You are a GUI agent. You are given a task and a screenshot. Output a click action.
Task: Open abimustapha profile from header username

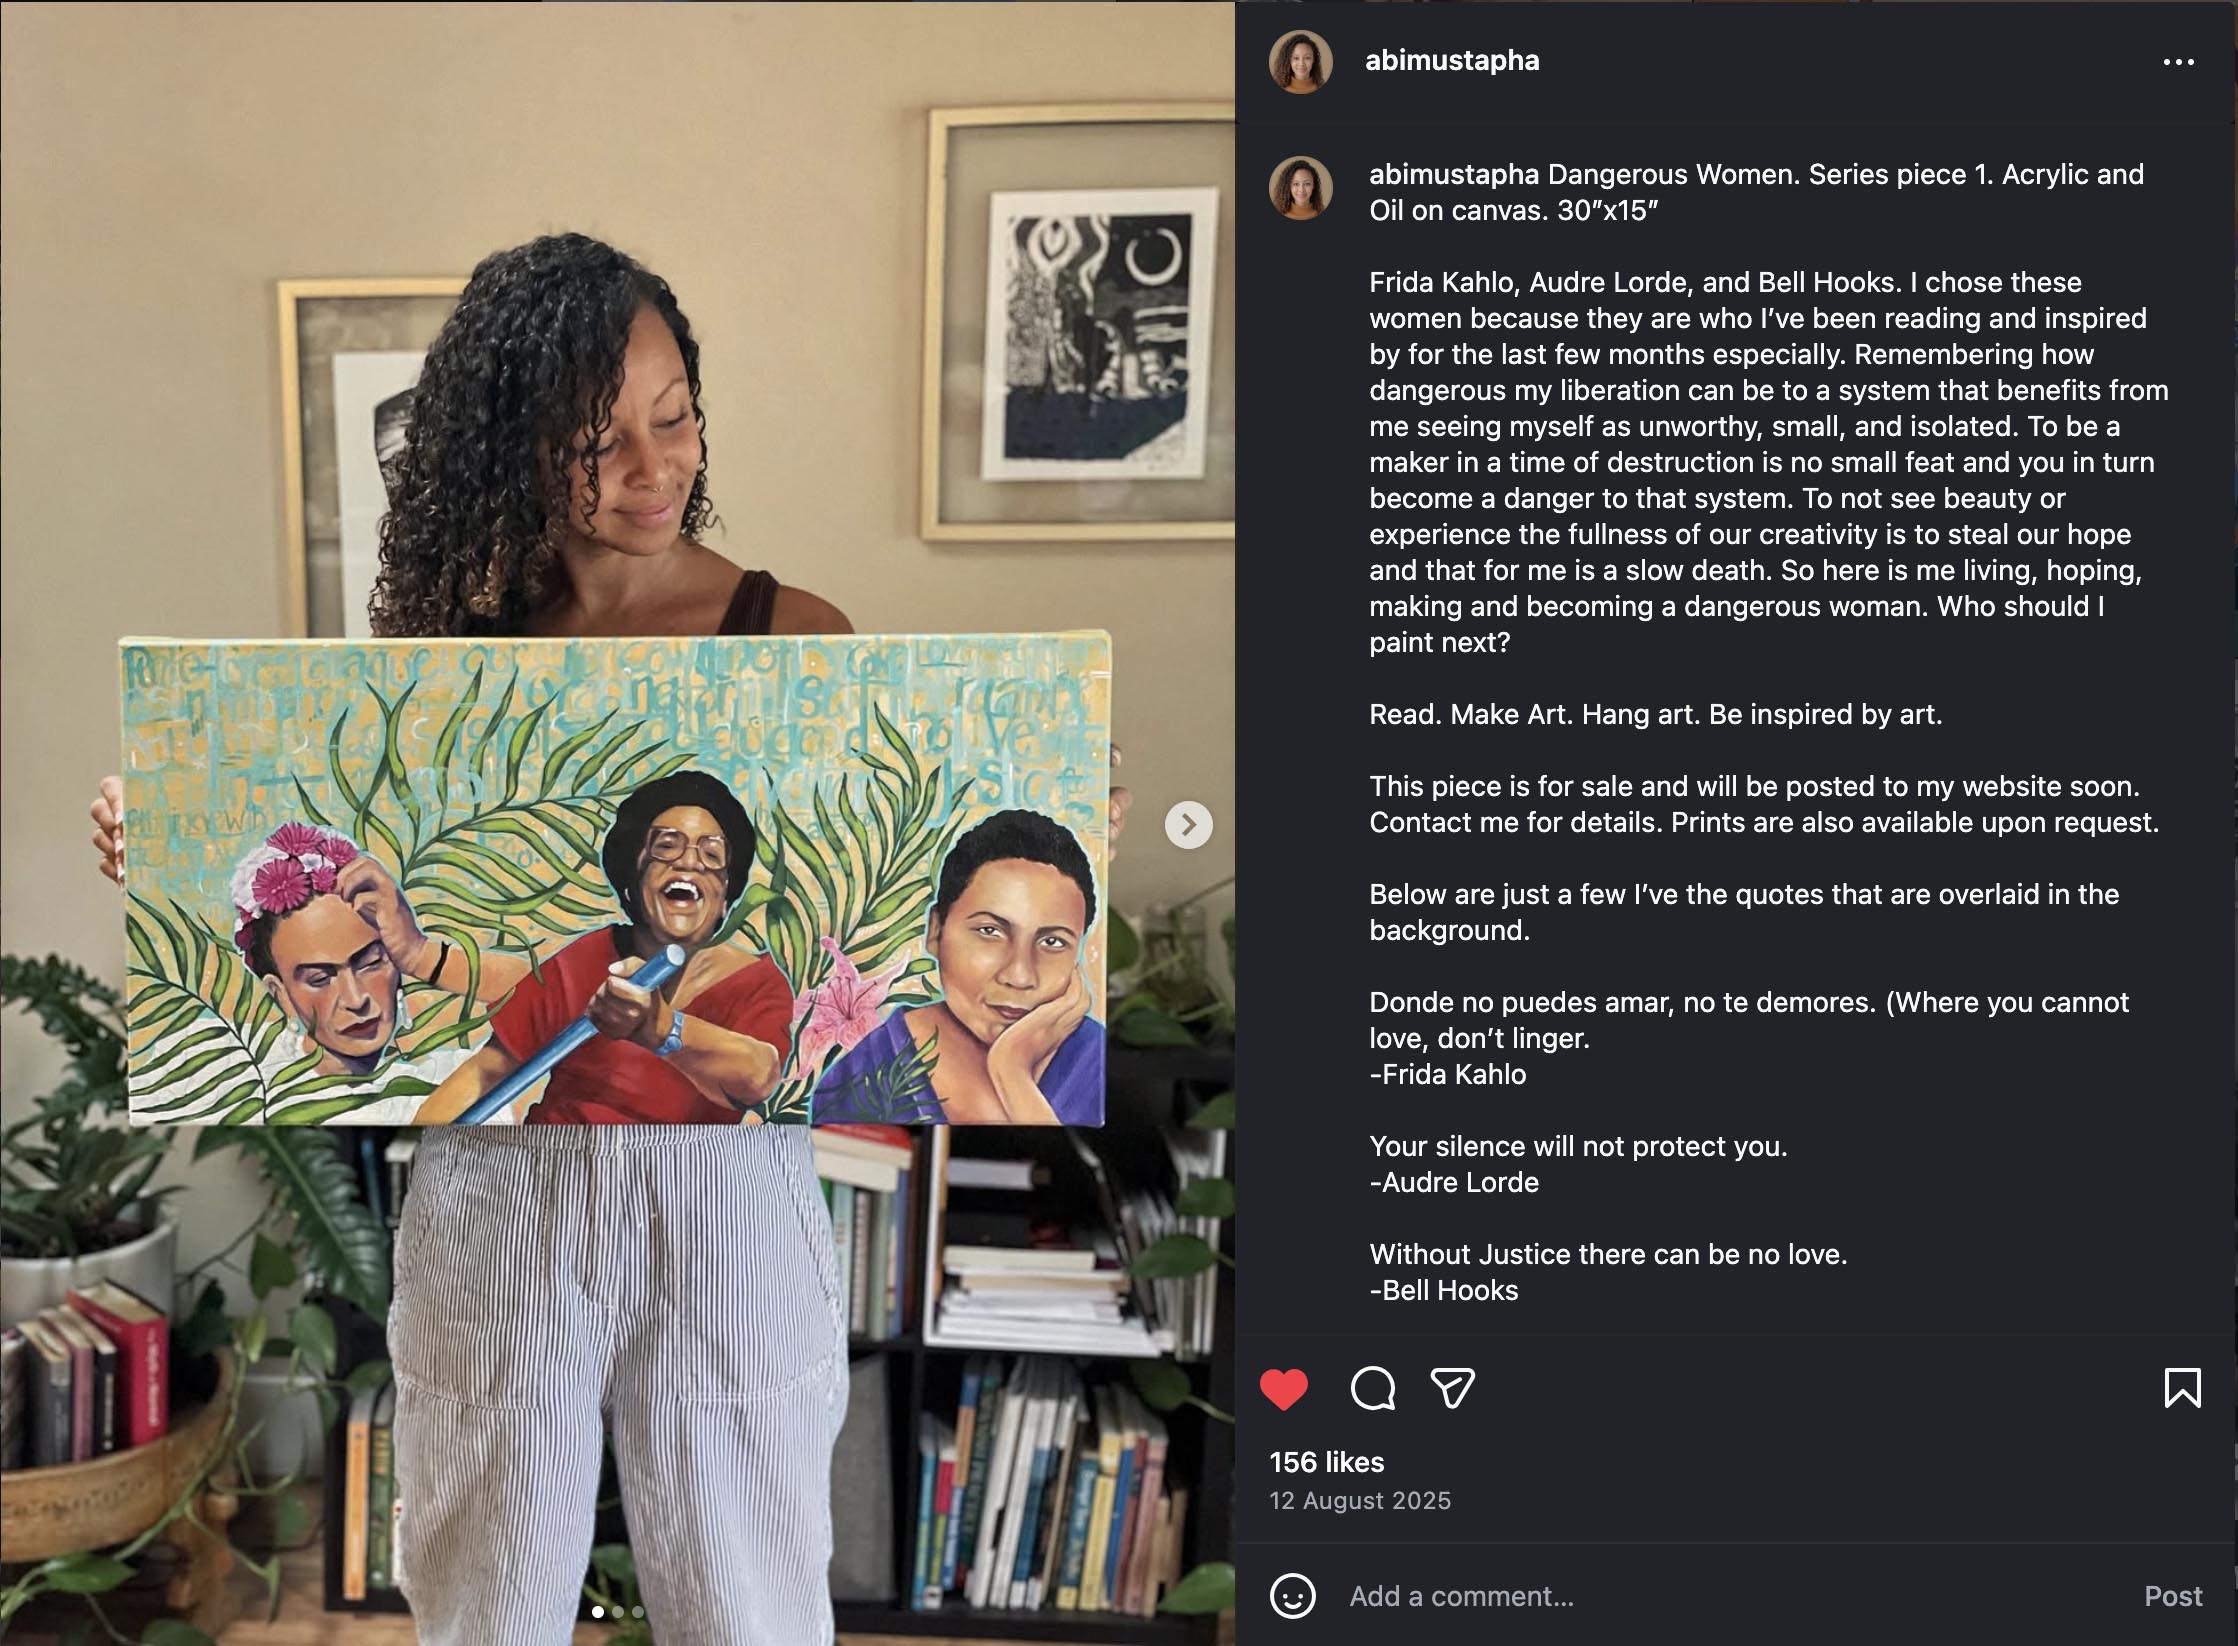1452,60
